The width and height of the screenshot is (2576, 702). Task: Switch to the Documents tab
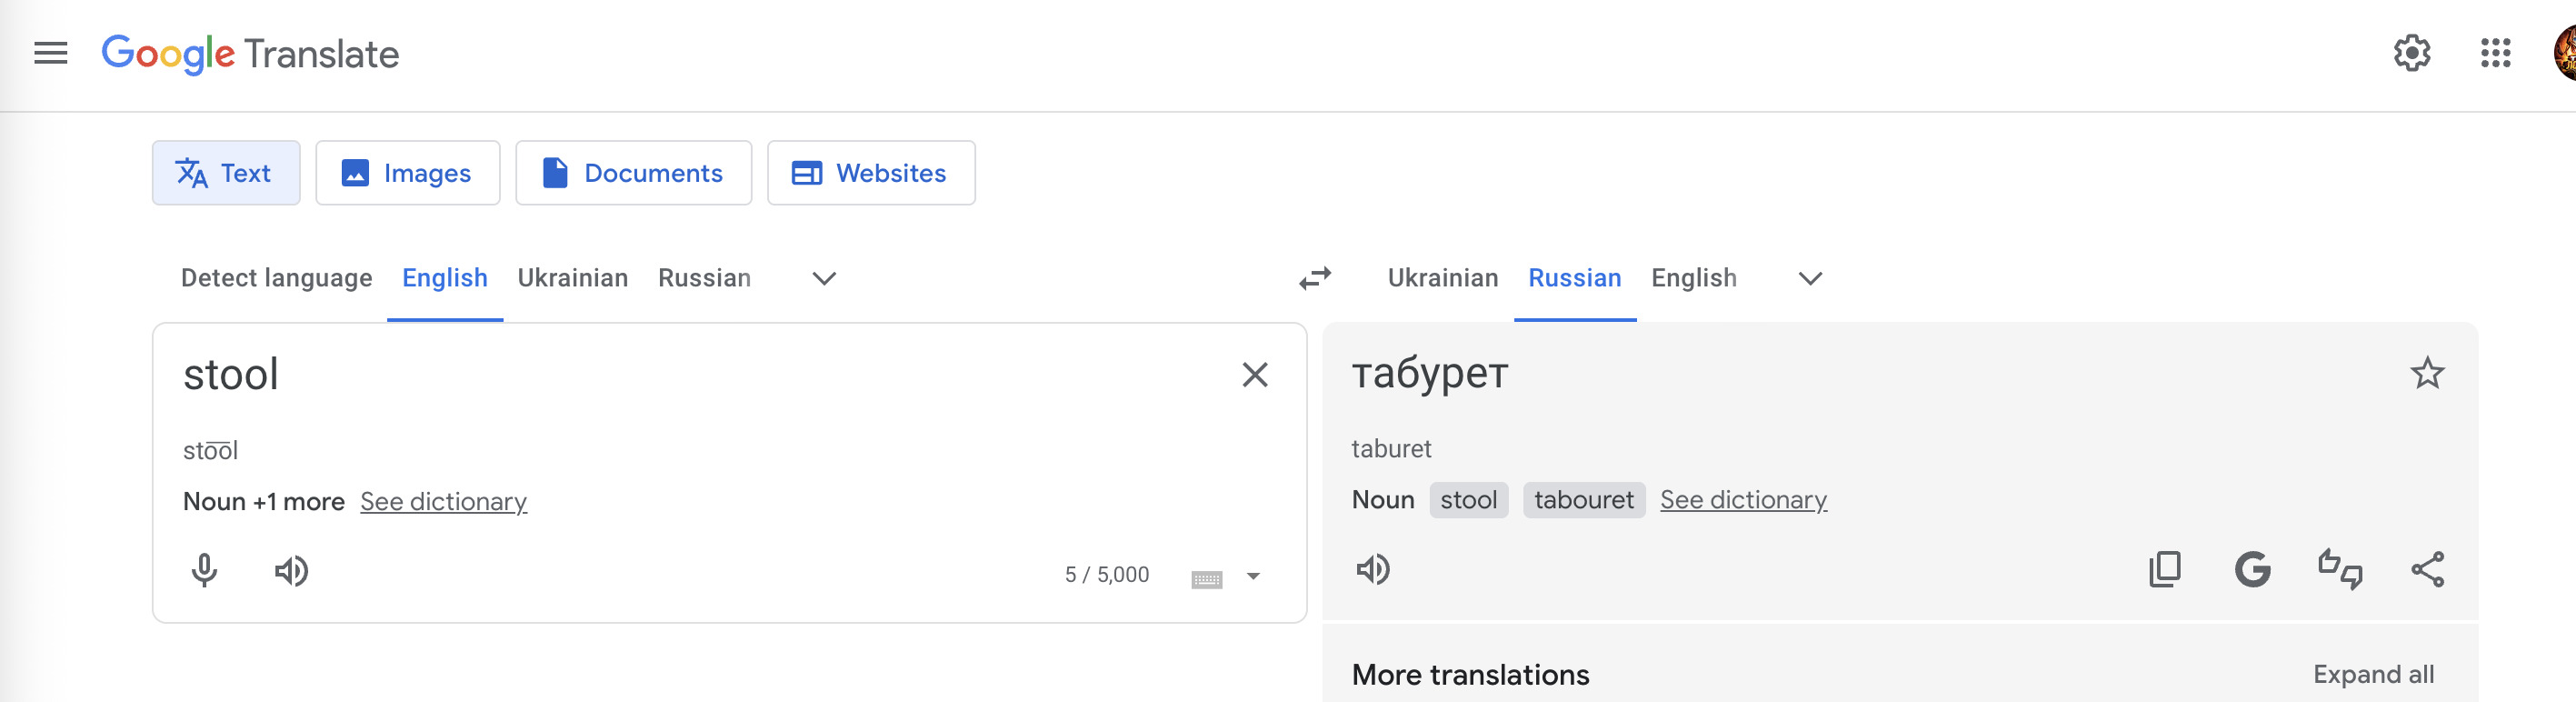click(633, 173)
